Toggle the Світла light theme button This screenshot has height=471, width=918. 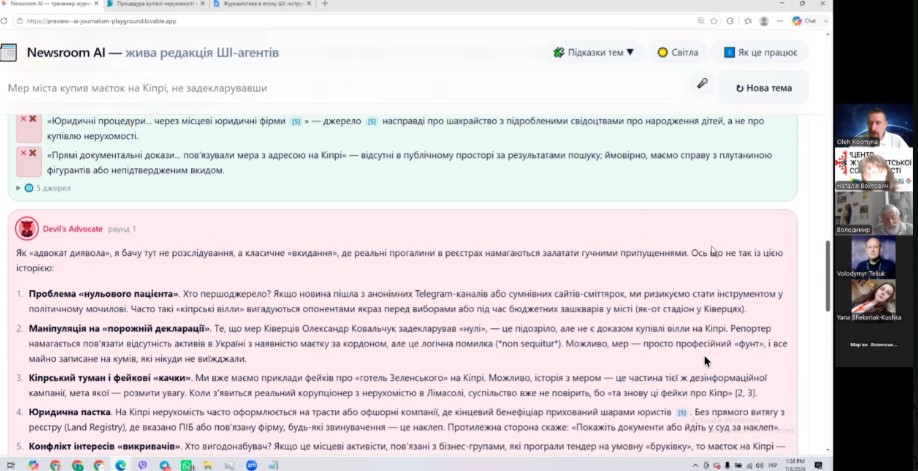coord(678,52)
